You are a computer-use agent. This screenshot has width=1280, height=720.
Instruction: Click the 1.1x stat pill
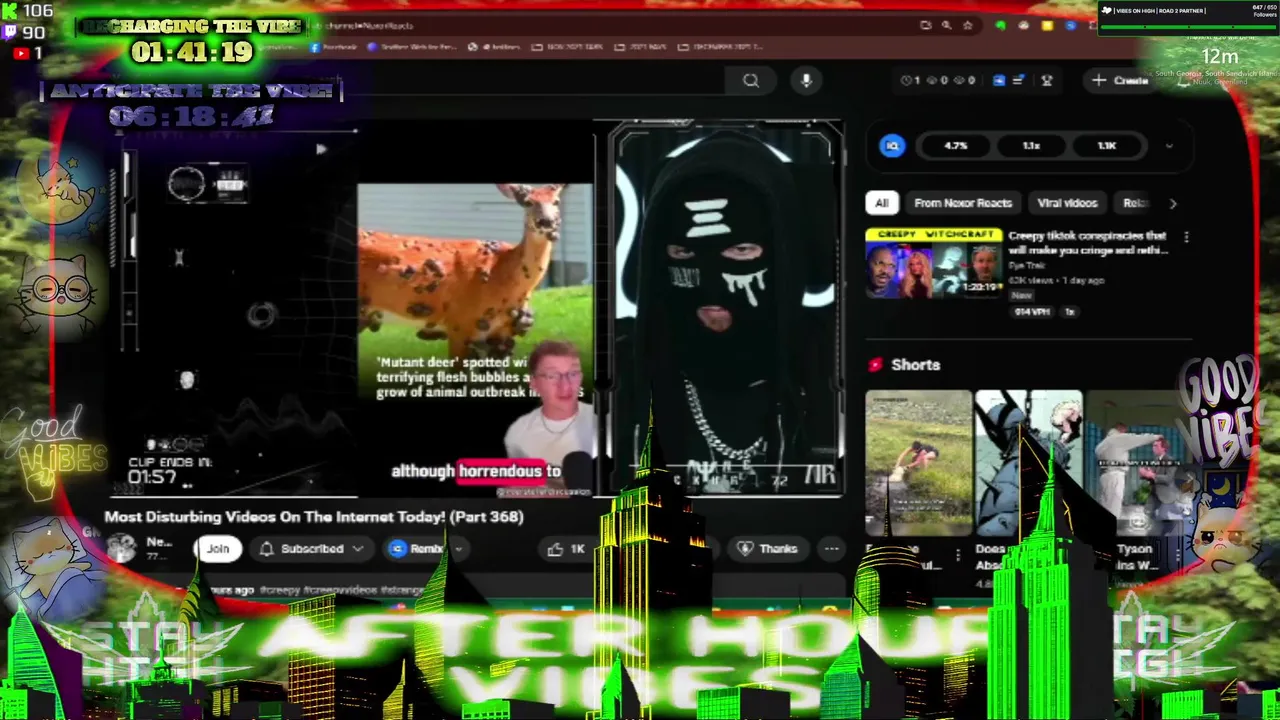[1031, 146]
